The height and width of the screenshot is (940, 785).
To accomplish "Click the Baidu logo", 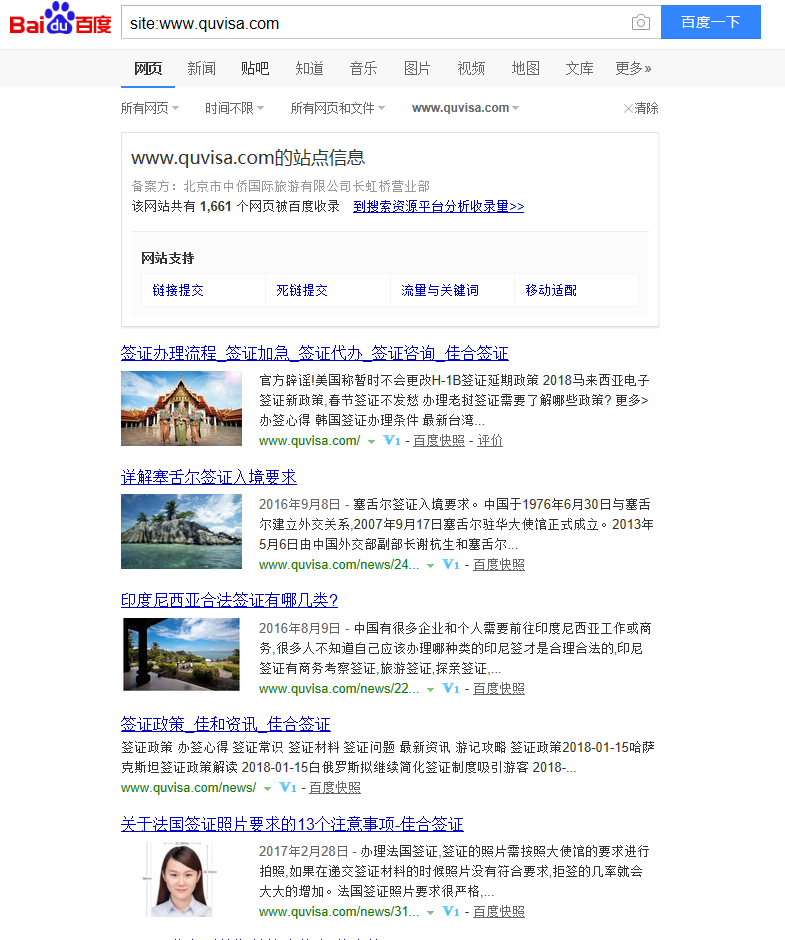I will click(x=61, y=19).
